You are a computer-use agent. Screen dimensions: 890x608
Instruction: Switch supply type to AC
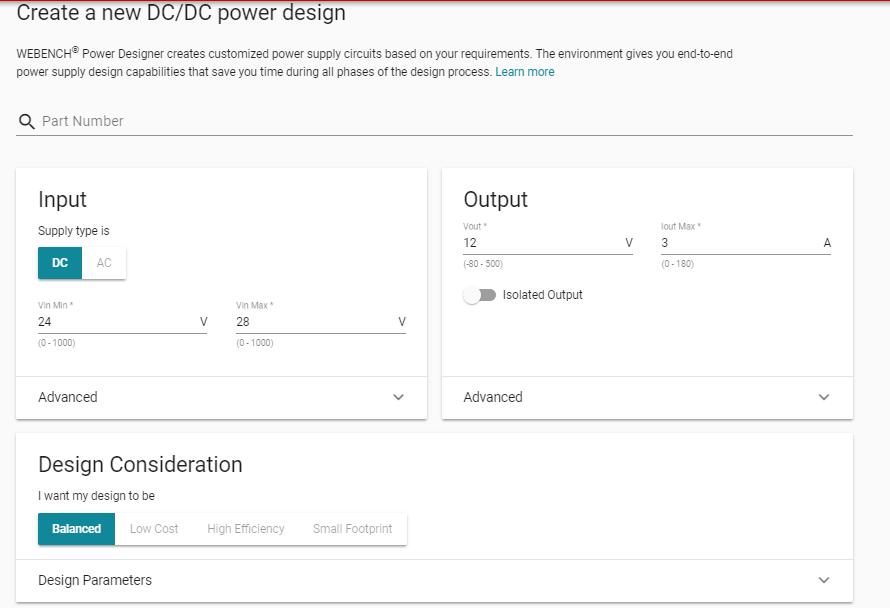coord(104,263)
